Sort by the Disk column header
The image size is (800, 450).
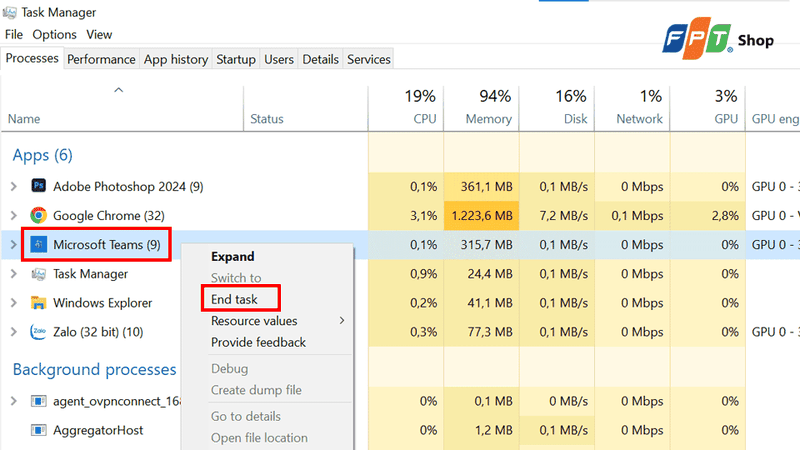click(557, 109)
